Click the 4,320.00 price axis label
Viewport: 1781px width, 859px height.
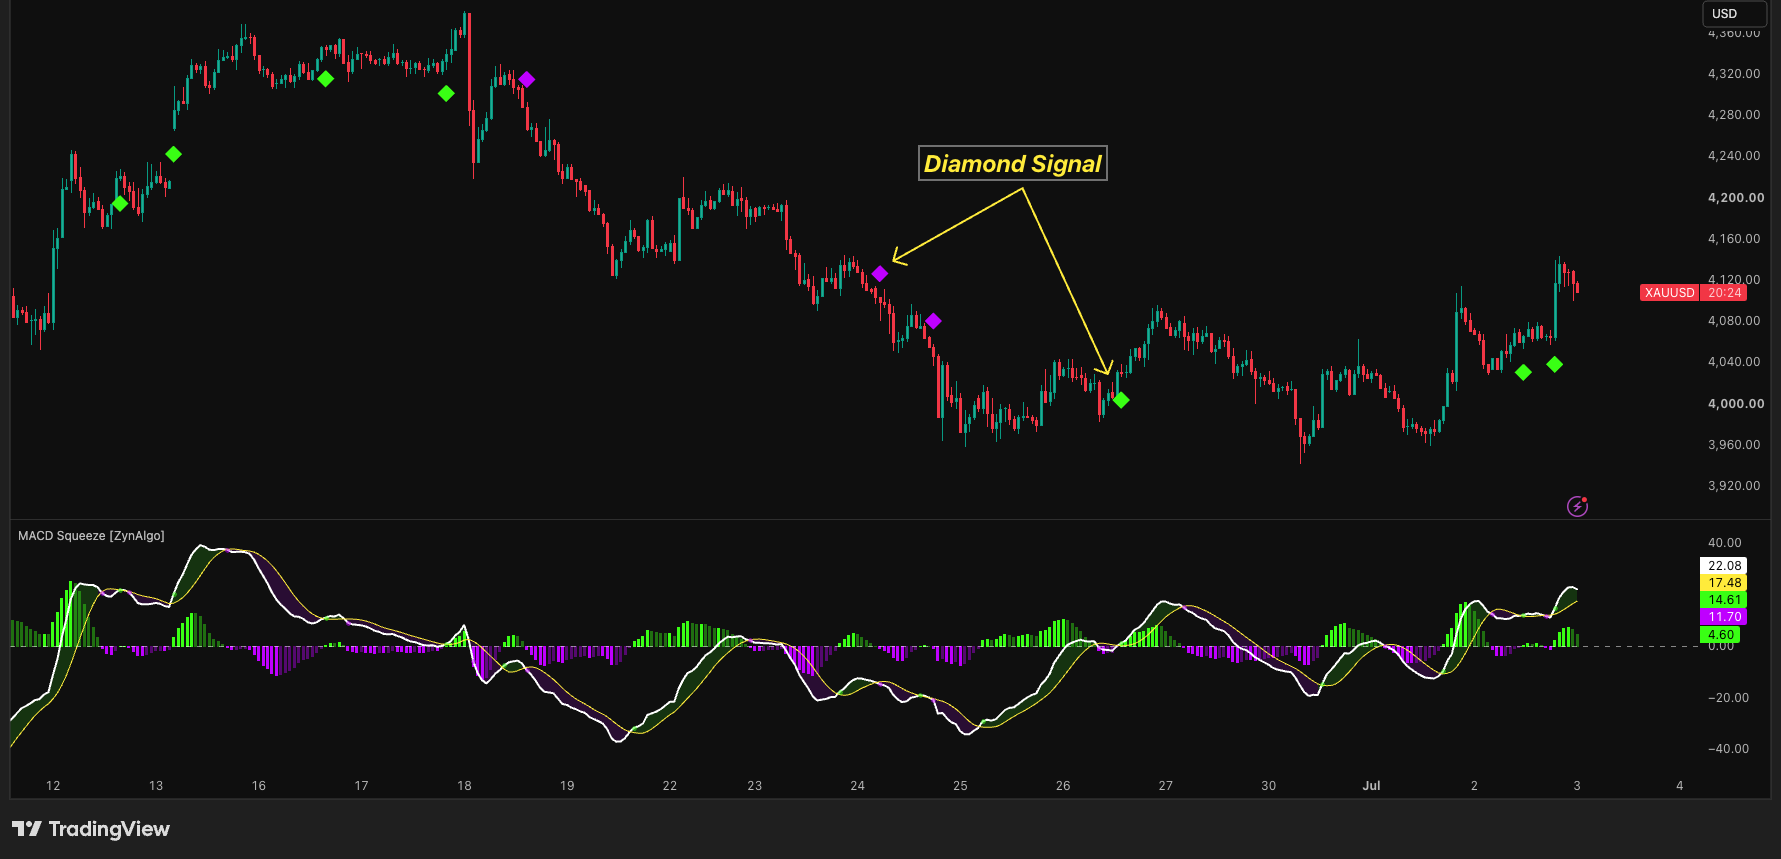coord(1734,74)
